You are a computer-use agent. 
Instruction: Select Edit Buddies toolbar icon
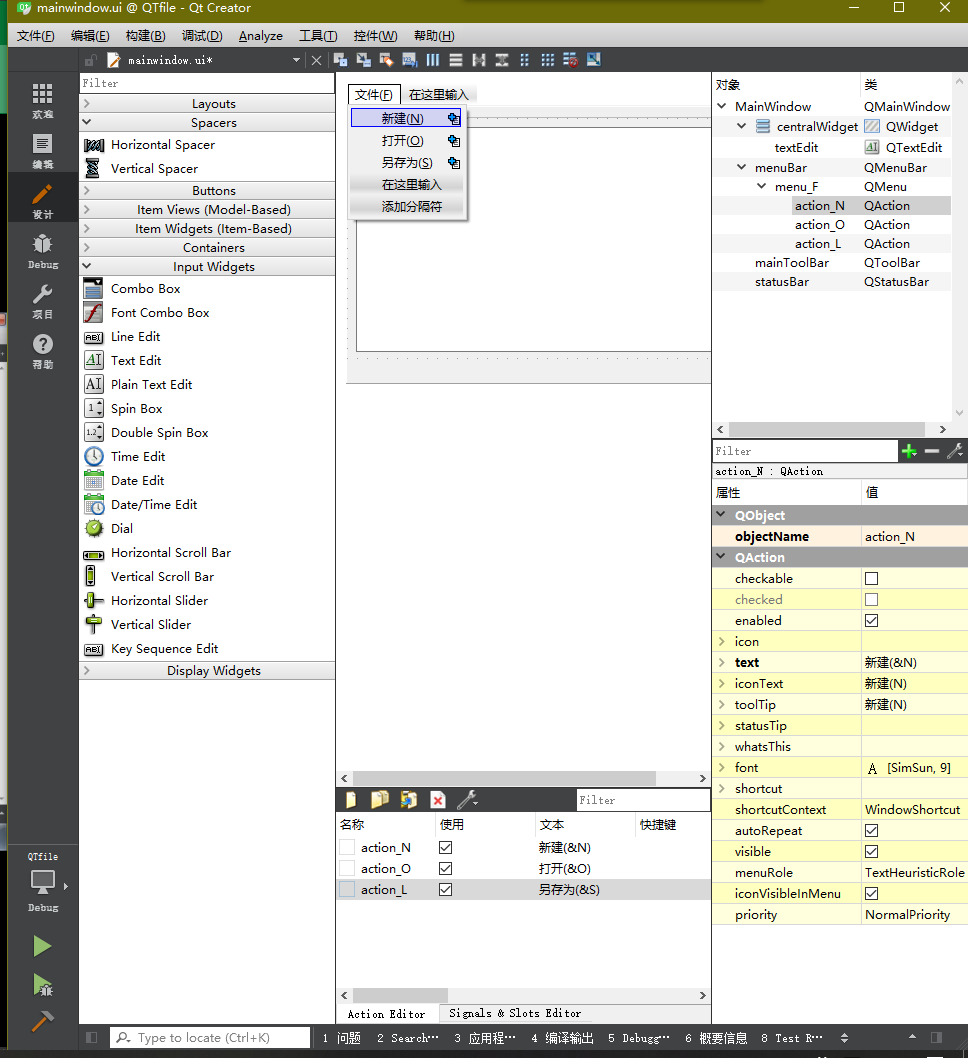[387, 60]
